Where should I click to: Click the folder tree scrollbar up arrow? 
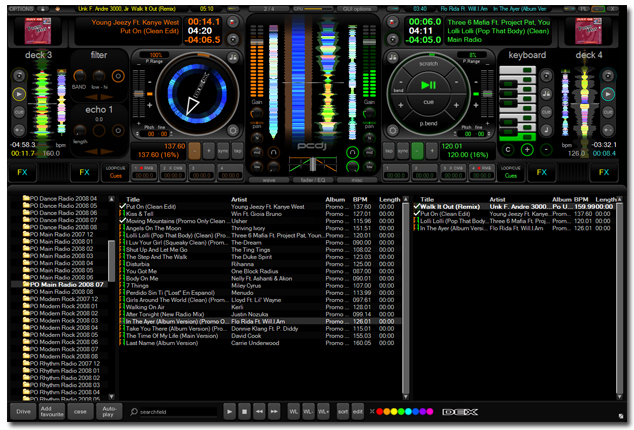(111, 199)
